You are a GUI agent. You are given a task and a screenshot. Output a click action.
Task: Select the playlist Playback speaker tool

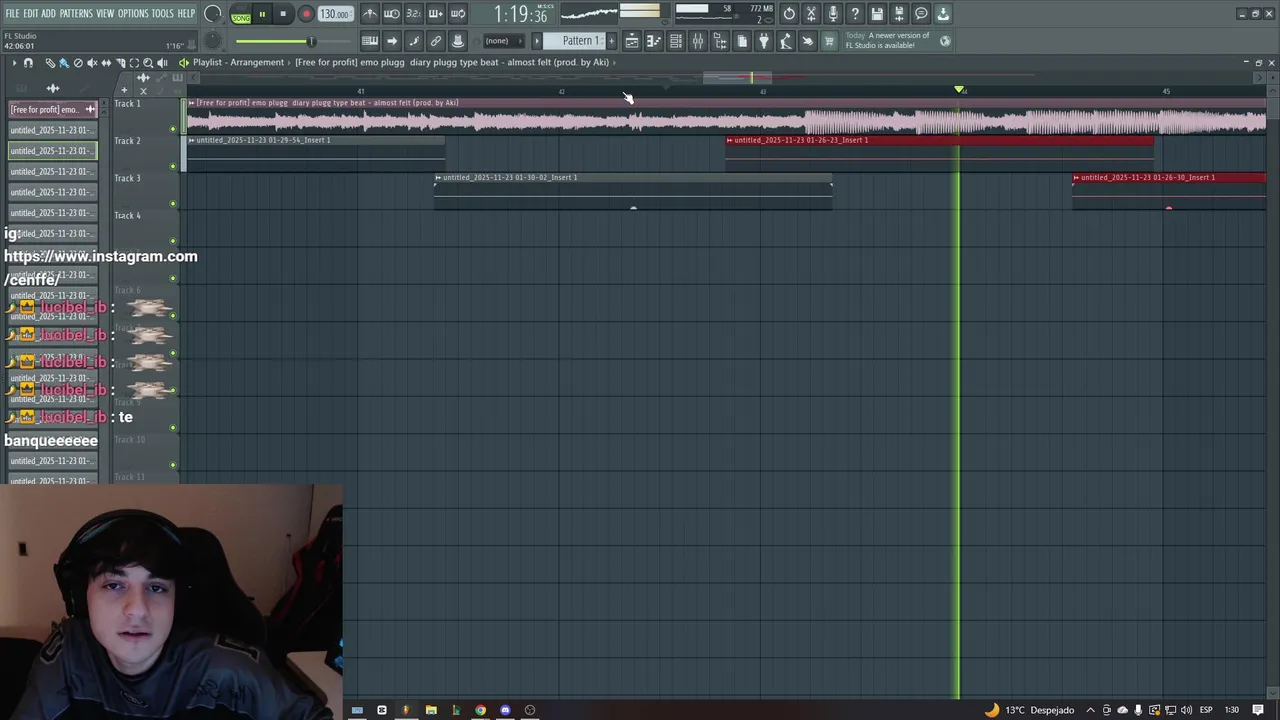(162, 63)
